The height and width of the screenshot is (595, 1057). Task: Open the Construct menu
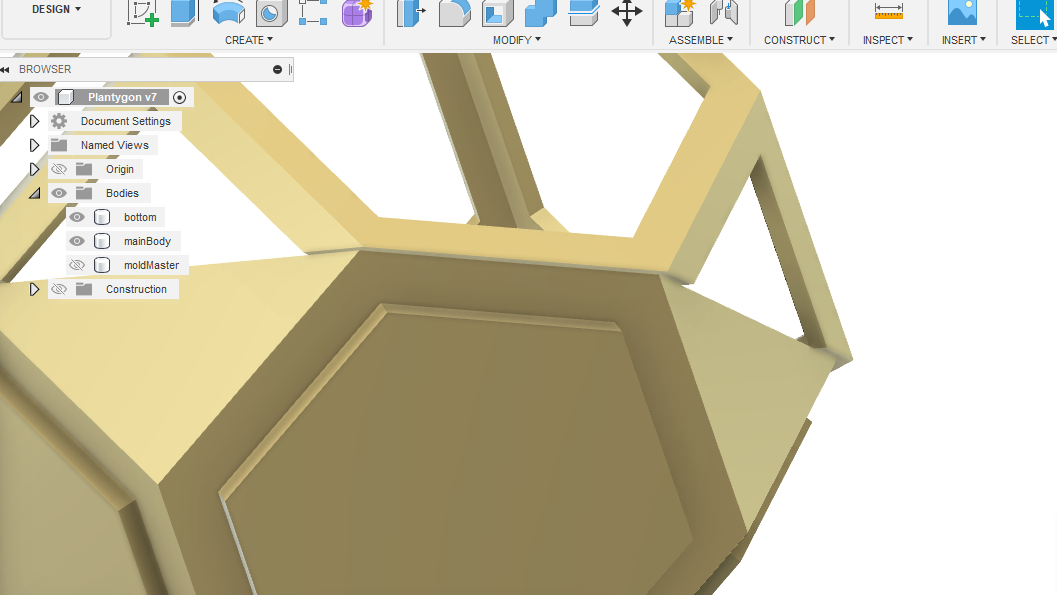click(x=799, y=40)
